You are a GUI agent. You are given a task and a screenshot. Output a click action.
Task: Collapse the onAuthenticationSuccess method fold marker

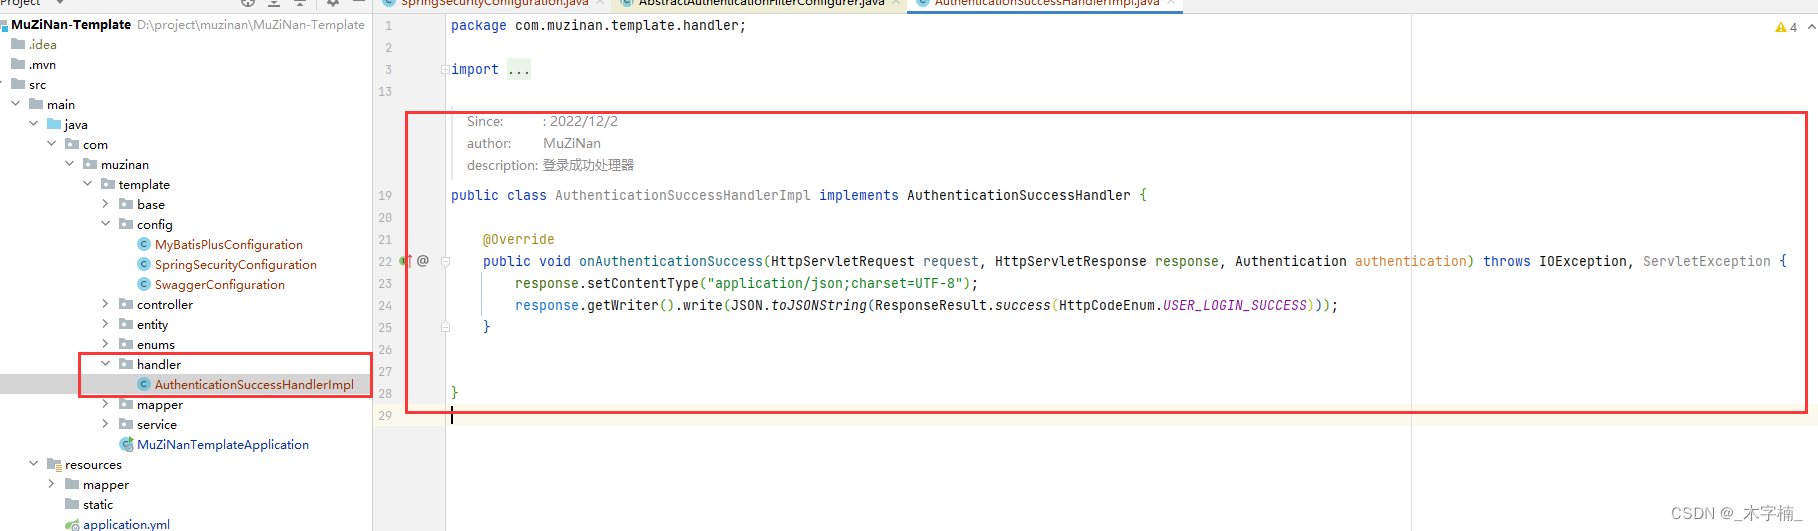(445, 261)
